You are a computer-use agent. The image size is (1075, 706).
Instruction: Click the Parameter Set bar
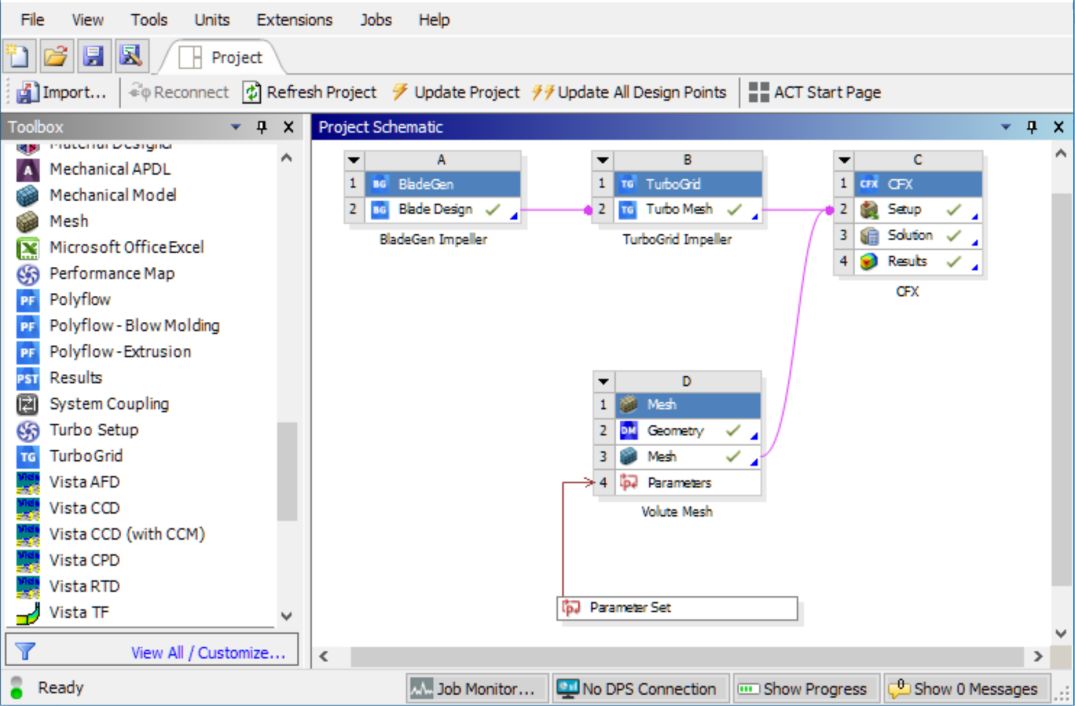coord(677,608)
